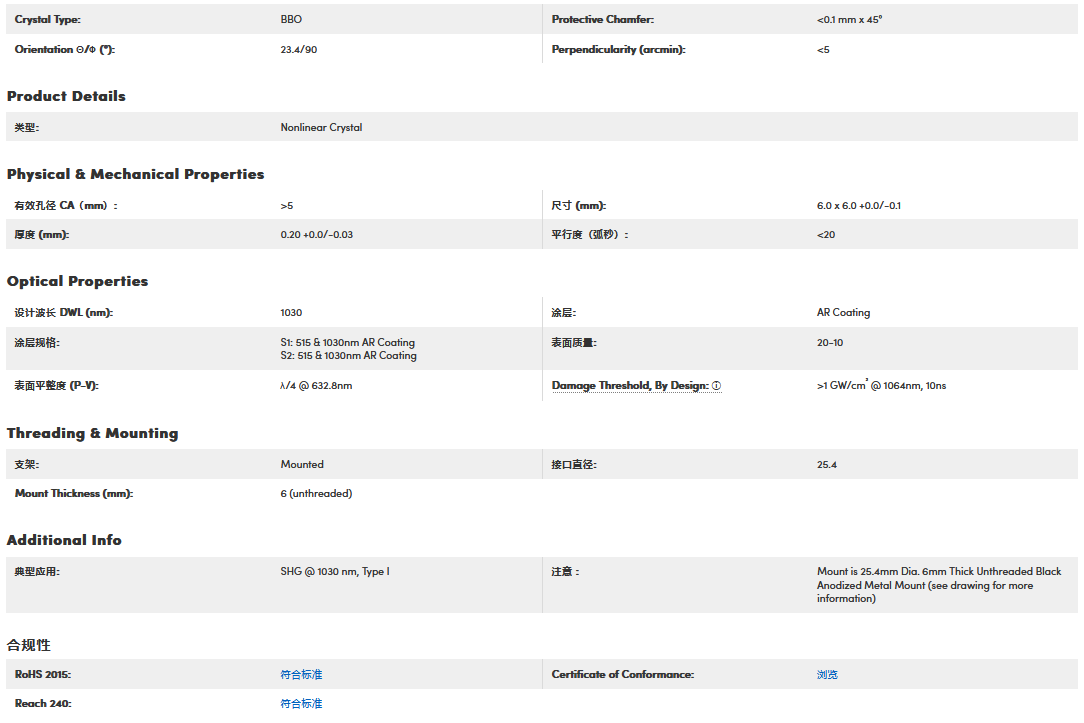Click the 23.4/90 orientation value

pyautogui.click(x=298, y=50)
